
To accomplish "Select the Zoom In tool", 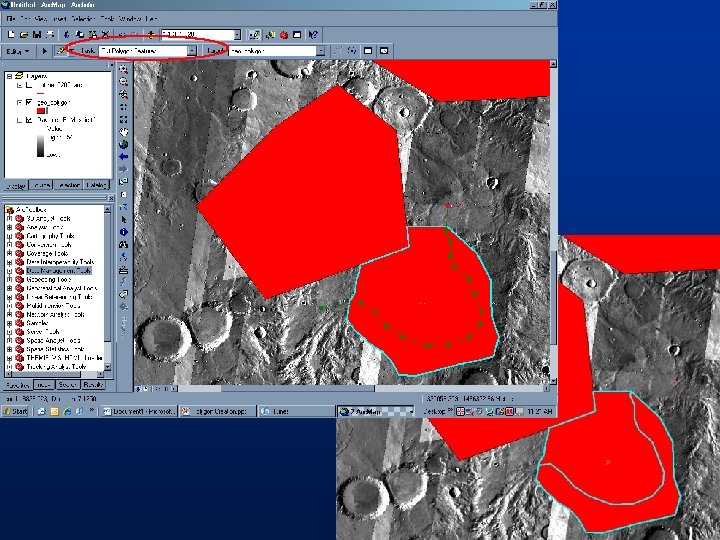I will pyautogui.click(x=124, y=69).
